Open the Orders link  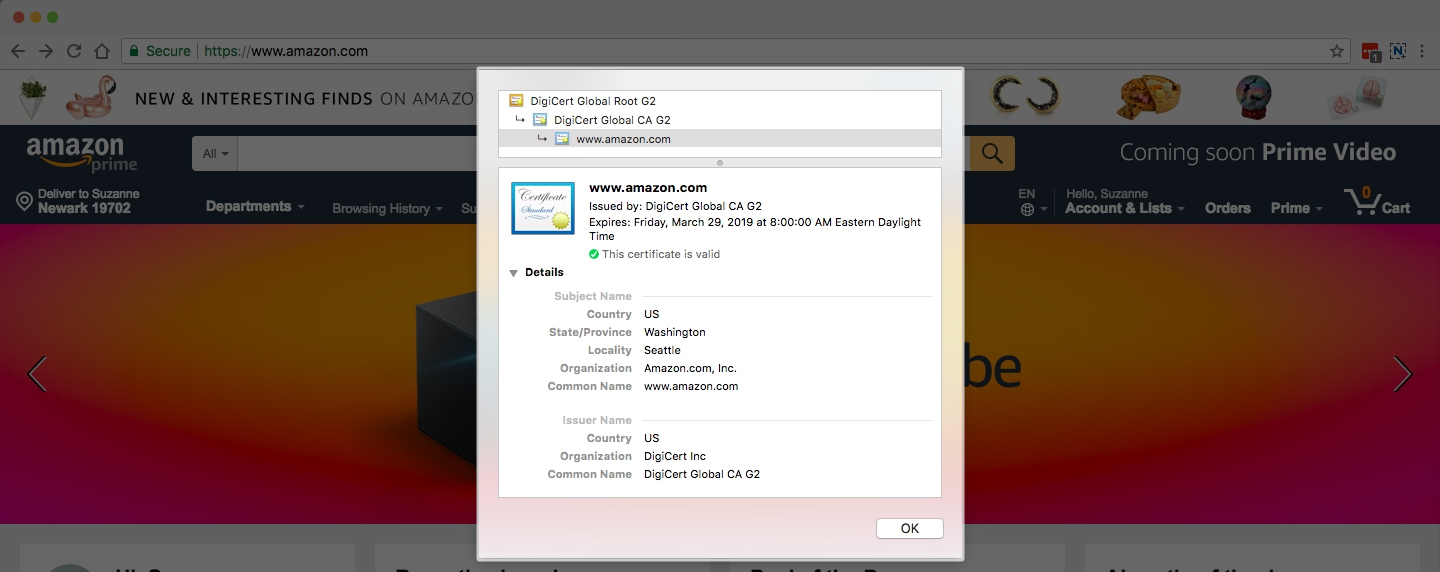point(1227,208)
